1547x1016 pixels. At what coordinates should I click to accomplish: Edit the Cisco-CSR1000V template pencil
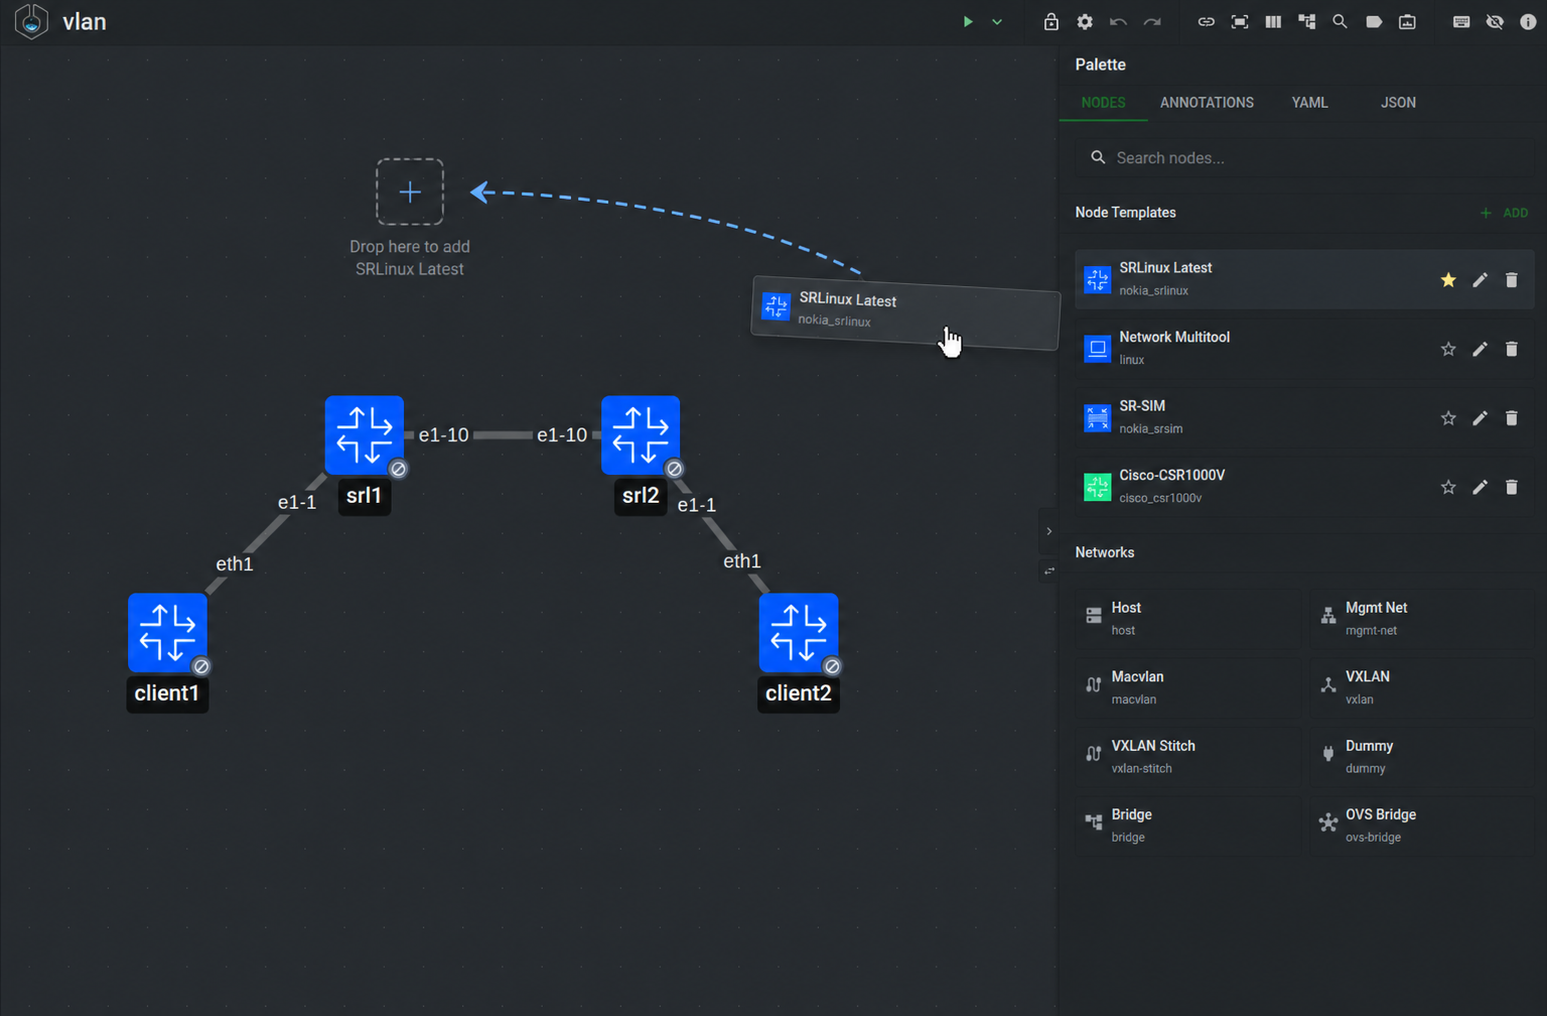point(1480,487)
